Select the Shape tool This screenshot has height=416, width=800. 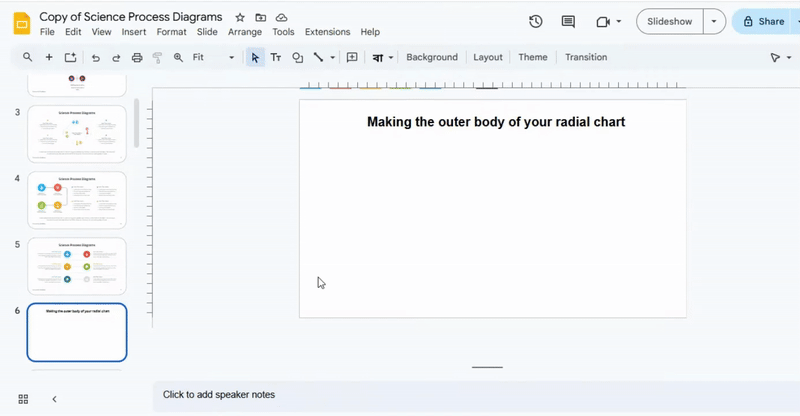pos(297,58)
